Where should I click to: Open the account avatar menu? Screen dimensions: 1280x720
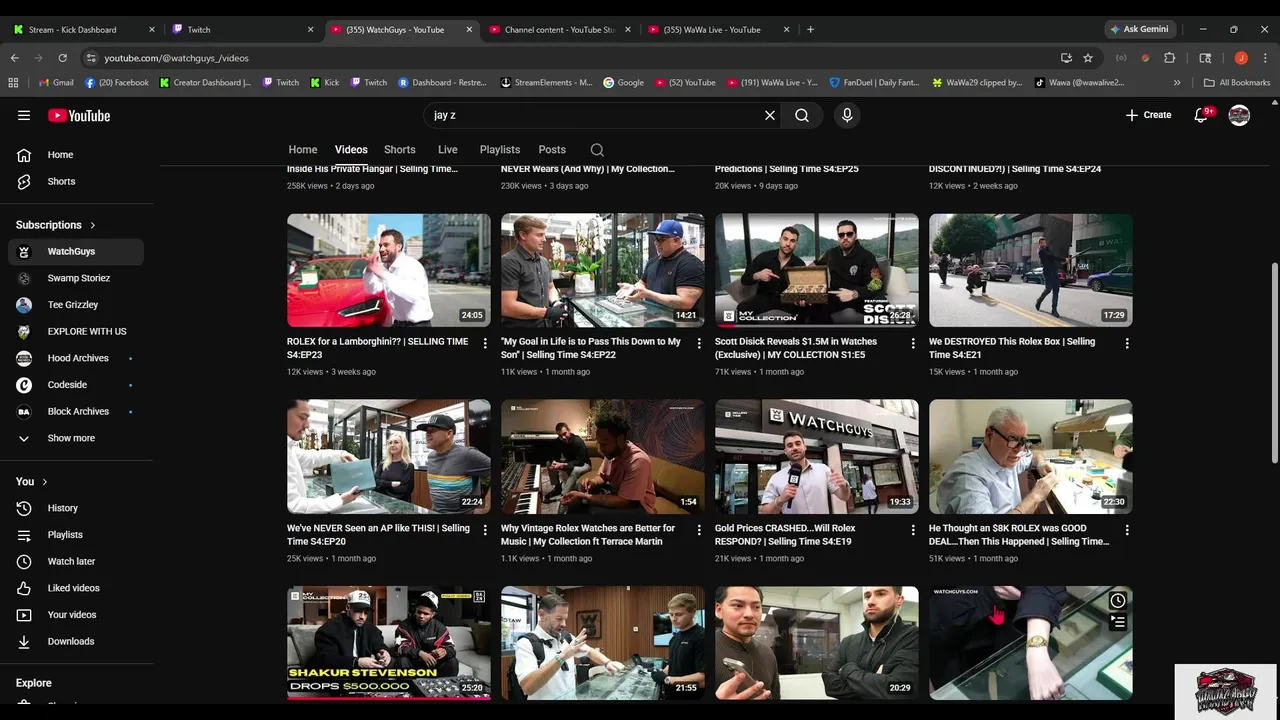(x=1239, y=115)
